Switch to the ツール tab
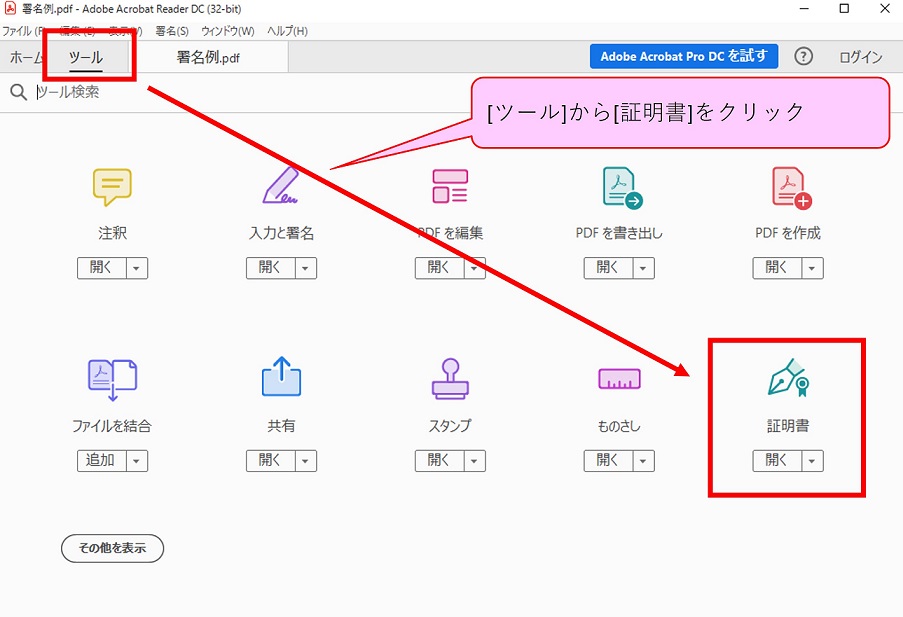903x617 pixels. [86, 58]
